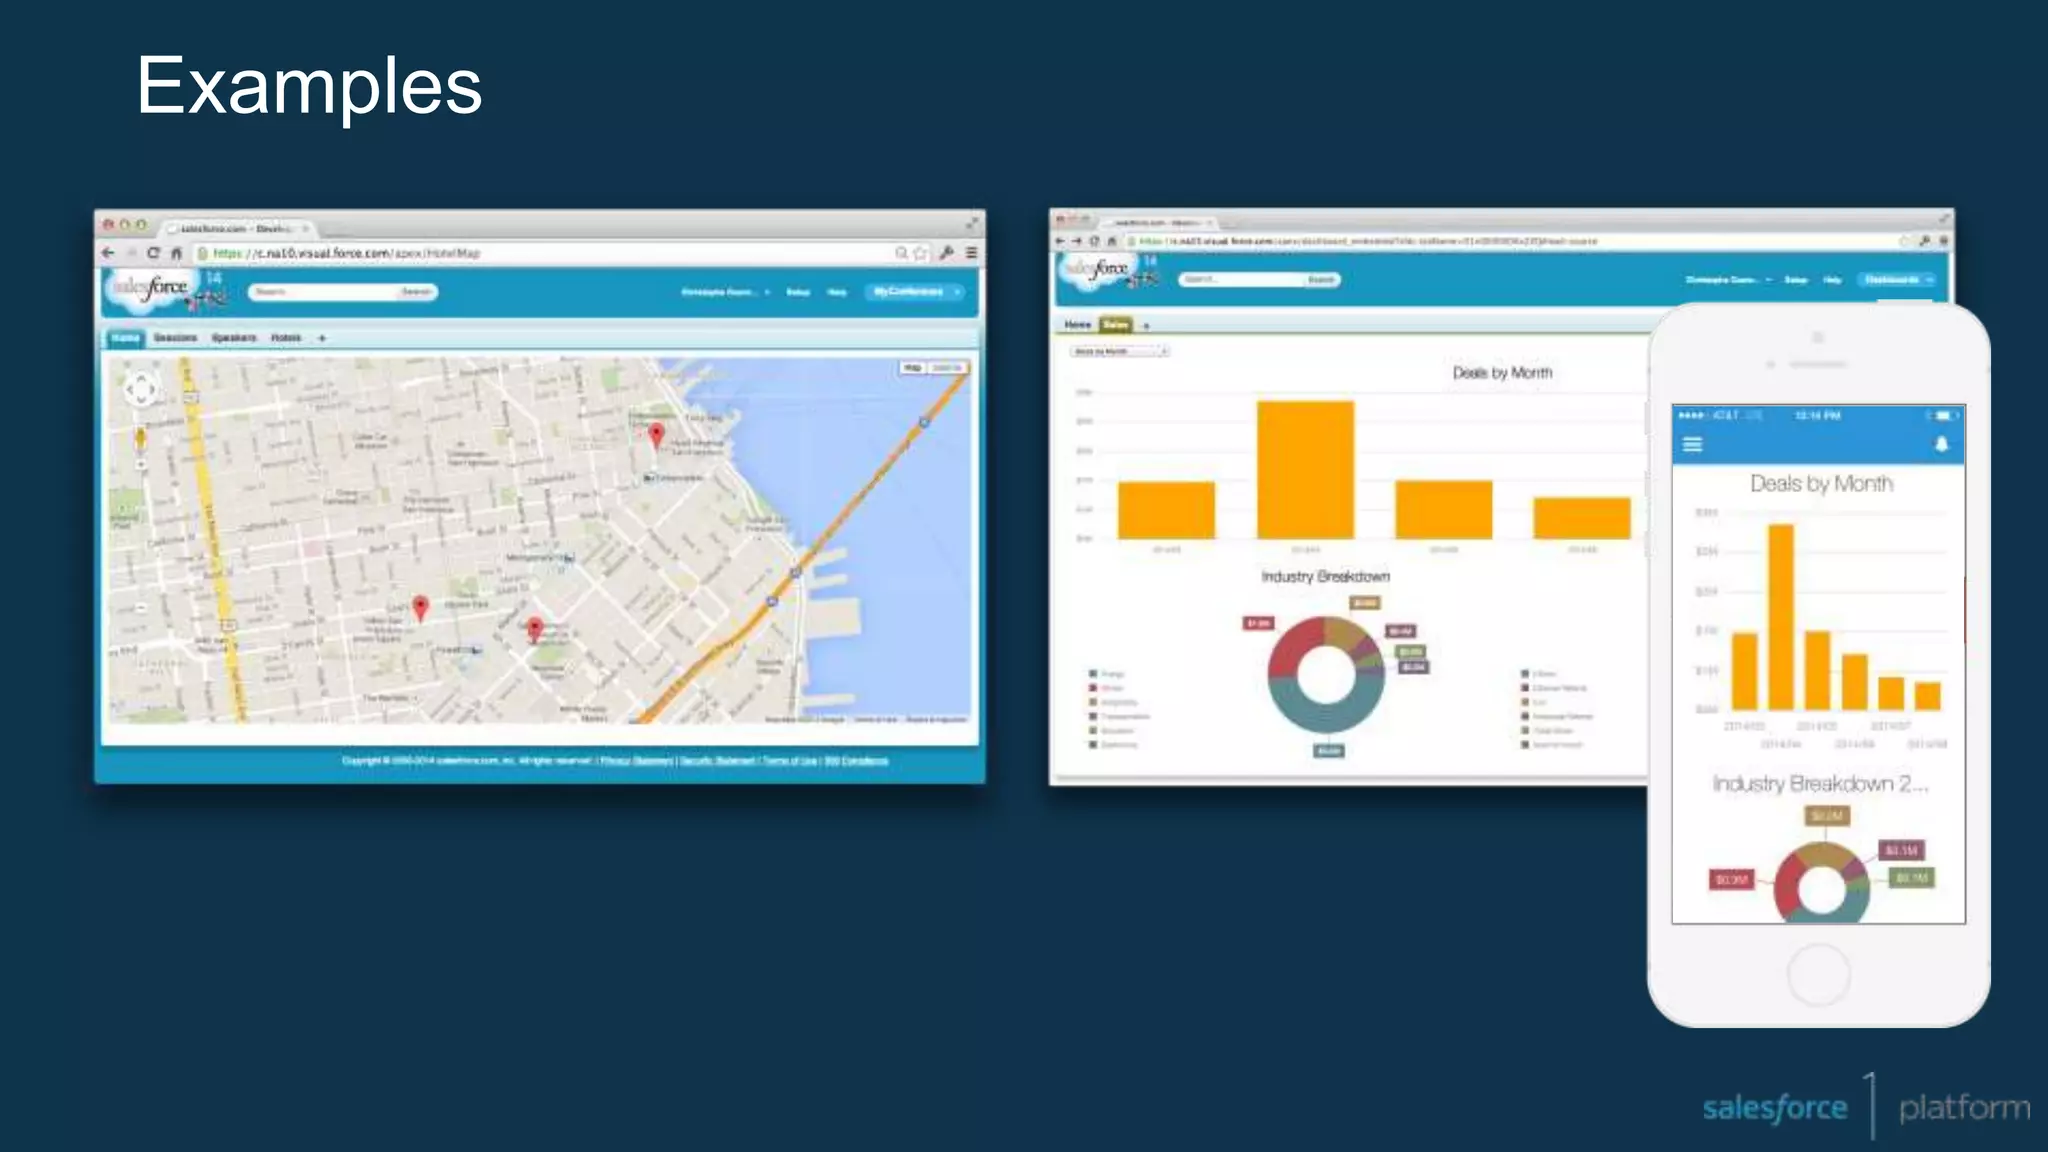
Task: Switch the map to Satellite view
Action: pos(946,368)
